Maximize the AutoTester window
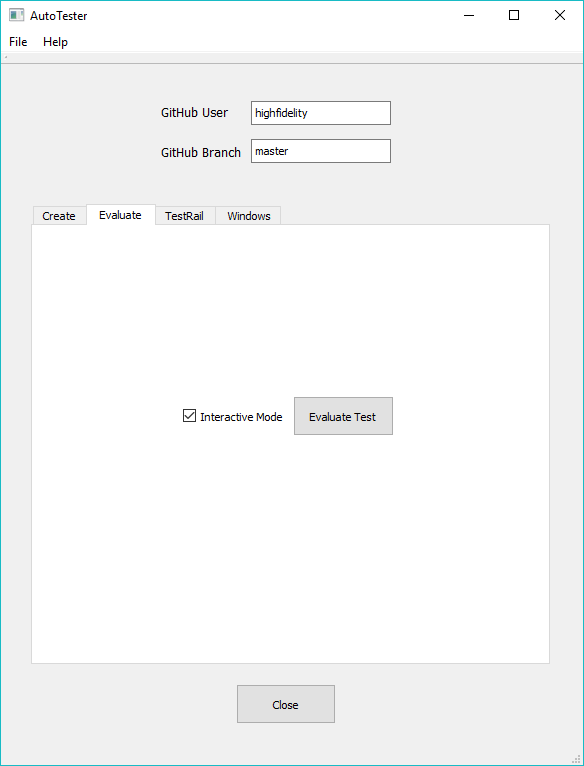 click(514, 15)
